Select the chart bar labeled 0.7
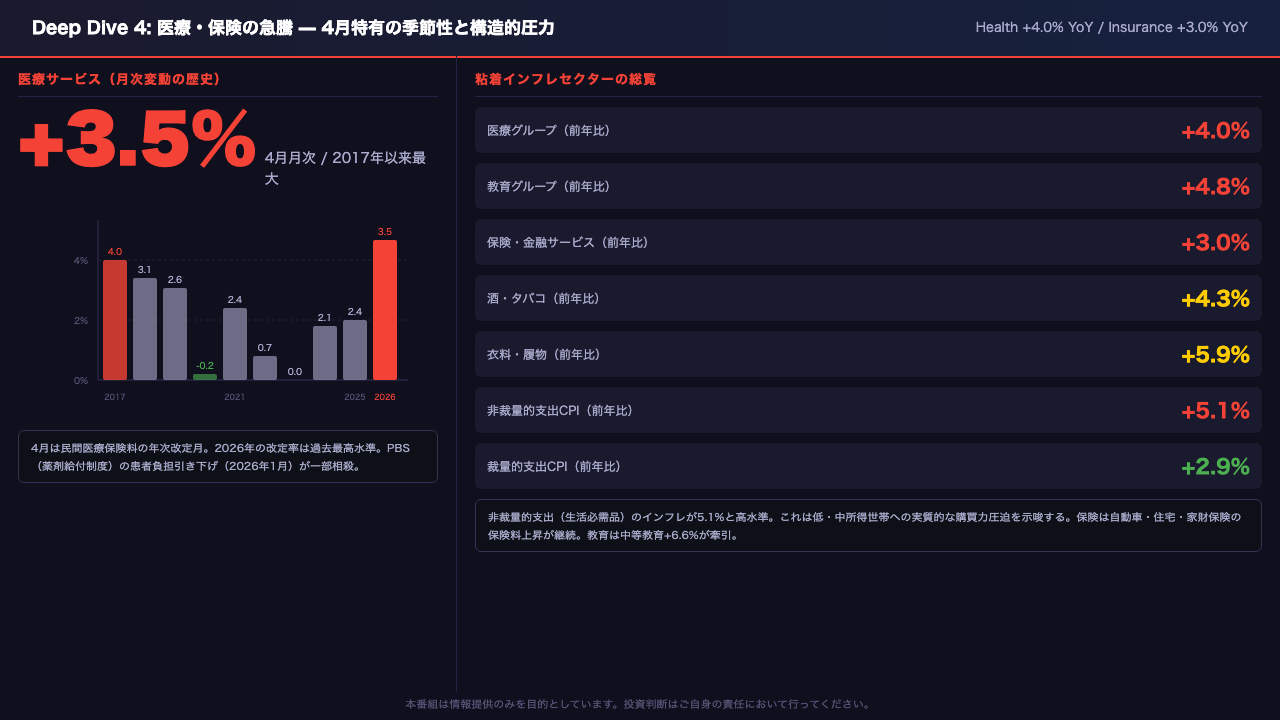 click(x=265, y=368)
